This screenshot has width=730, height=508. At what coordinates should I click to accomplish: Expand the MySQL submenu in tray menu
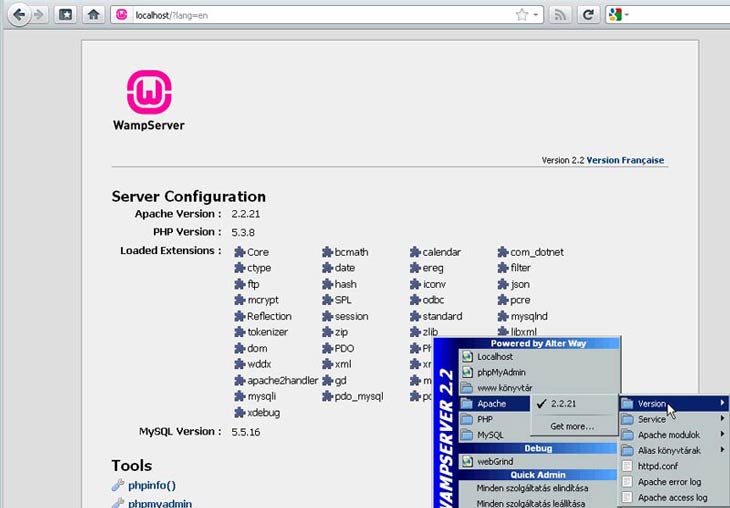pos(494,435)
